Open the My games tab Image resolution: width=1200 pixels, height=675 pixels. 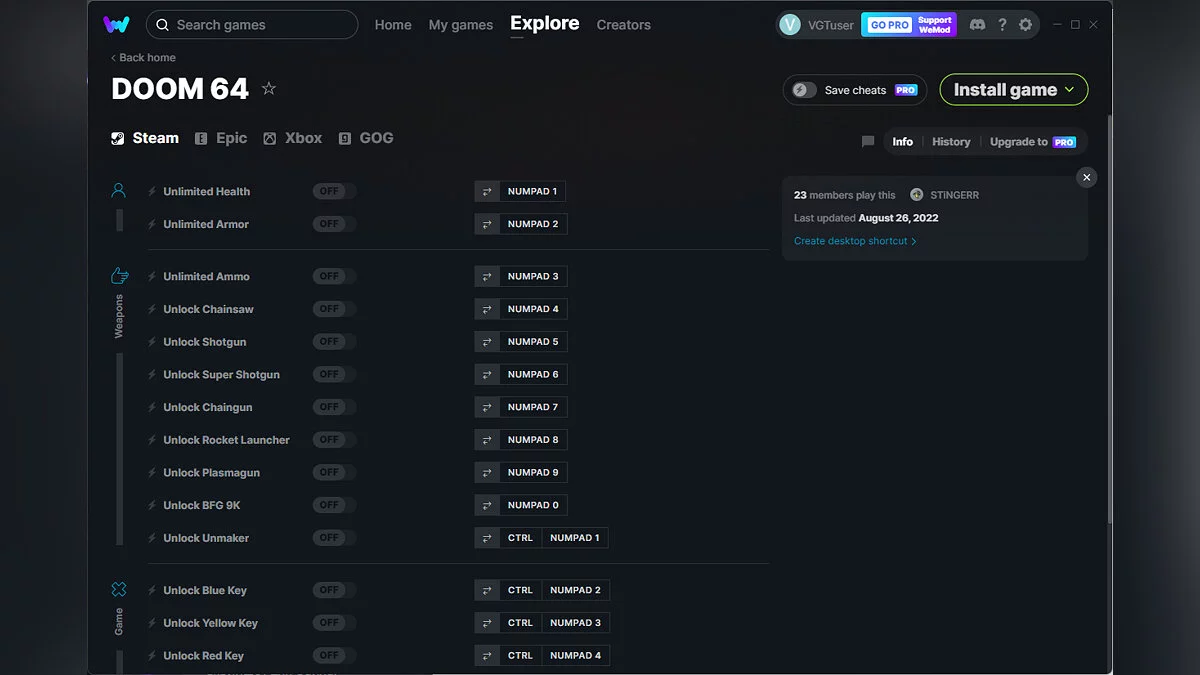coord(461,25)
